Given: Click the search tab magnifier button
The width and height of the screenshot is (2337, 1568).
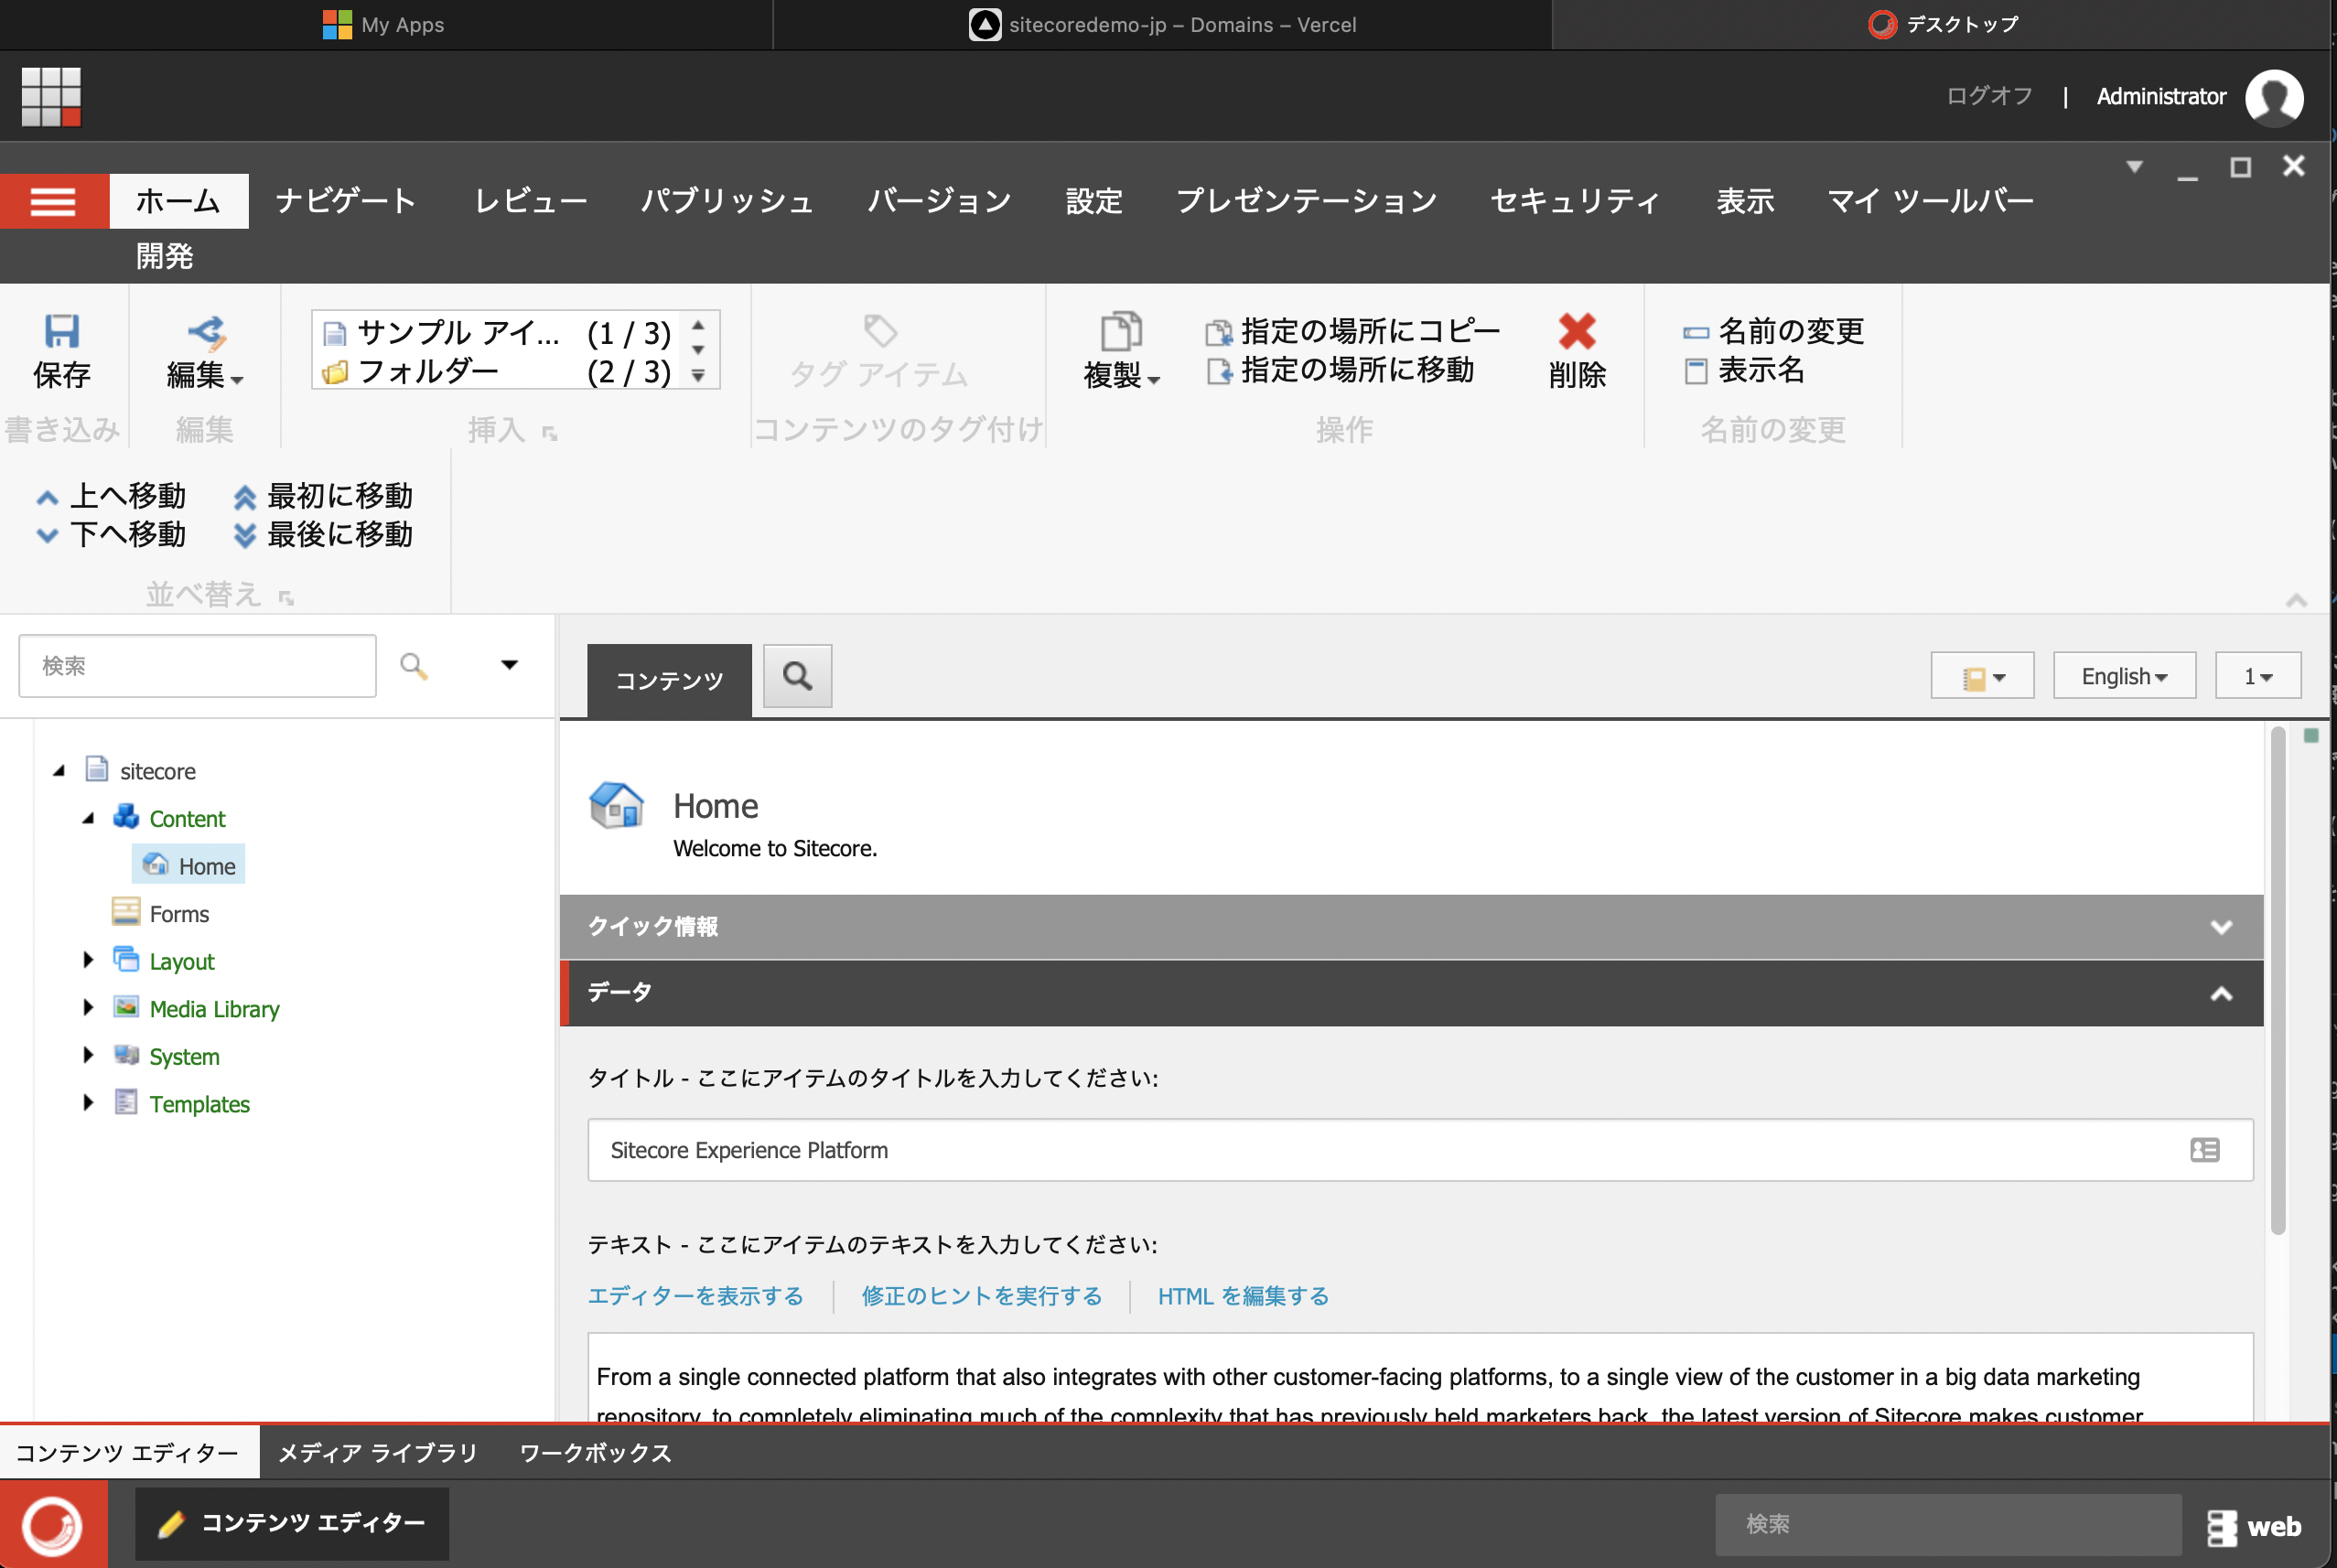Looking at the screenshot, I should (797, 677).
